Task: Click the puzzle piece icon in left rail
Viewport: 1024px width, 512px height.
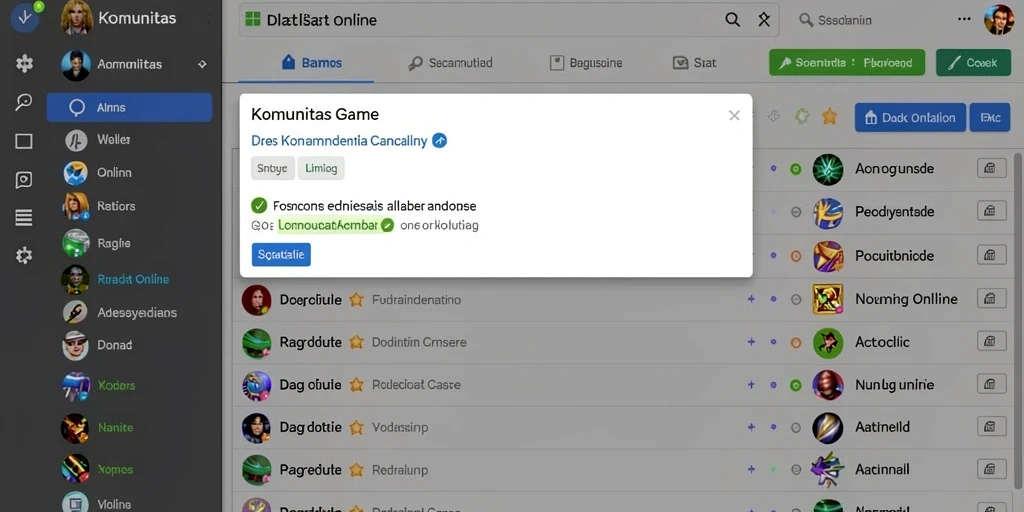Action: click(x=24, y=63)
